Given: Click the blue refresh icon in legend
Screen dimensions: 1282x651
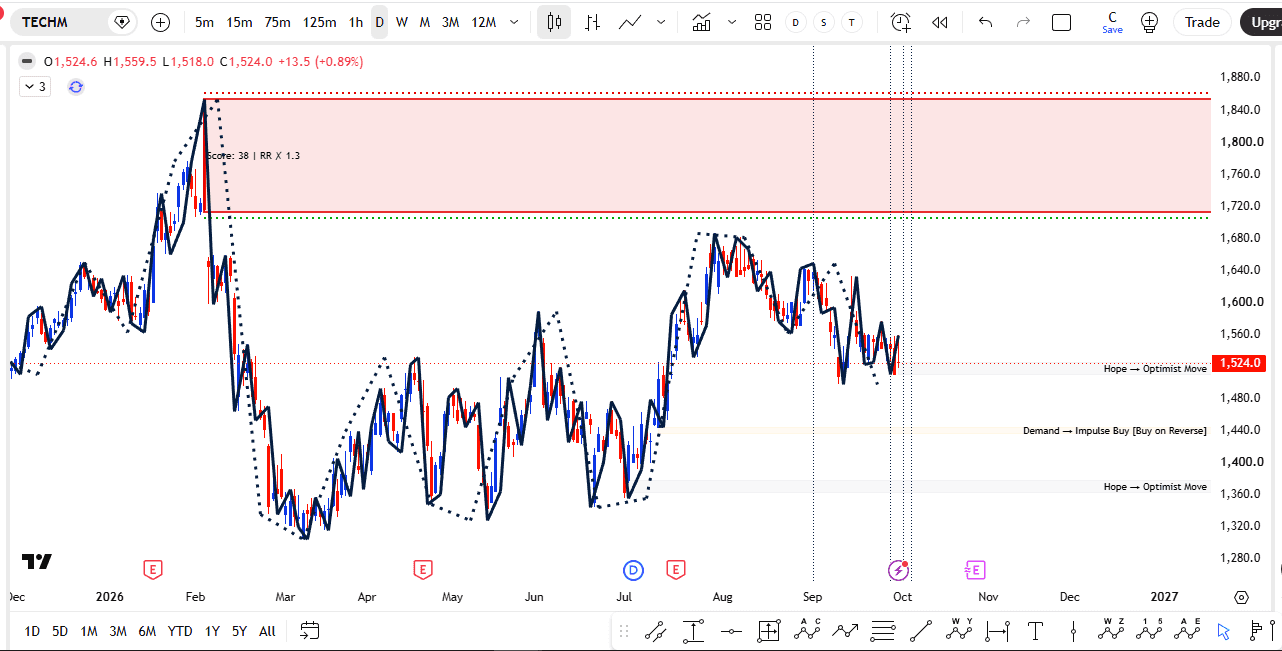Looking at the screenshot, I should 76,87.
